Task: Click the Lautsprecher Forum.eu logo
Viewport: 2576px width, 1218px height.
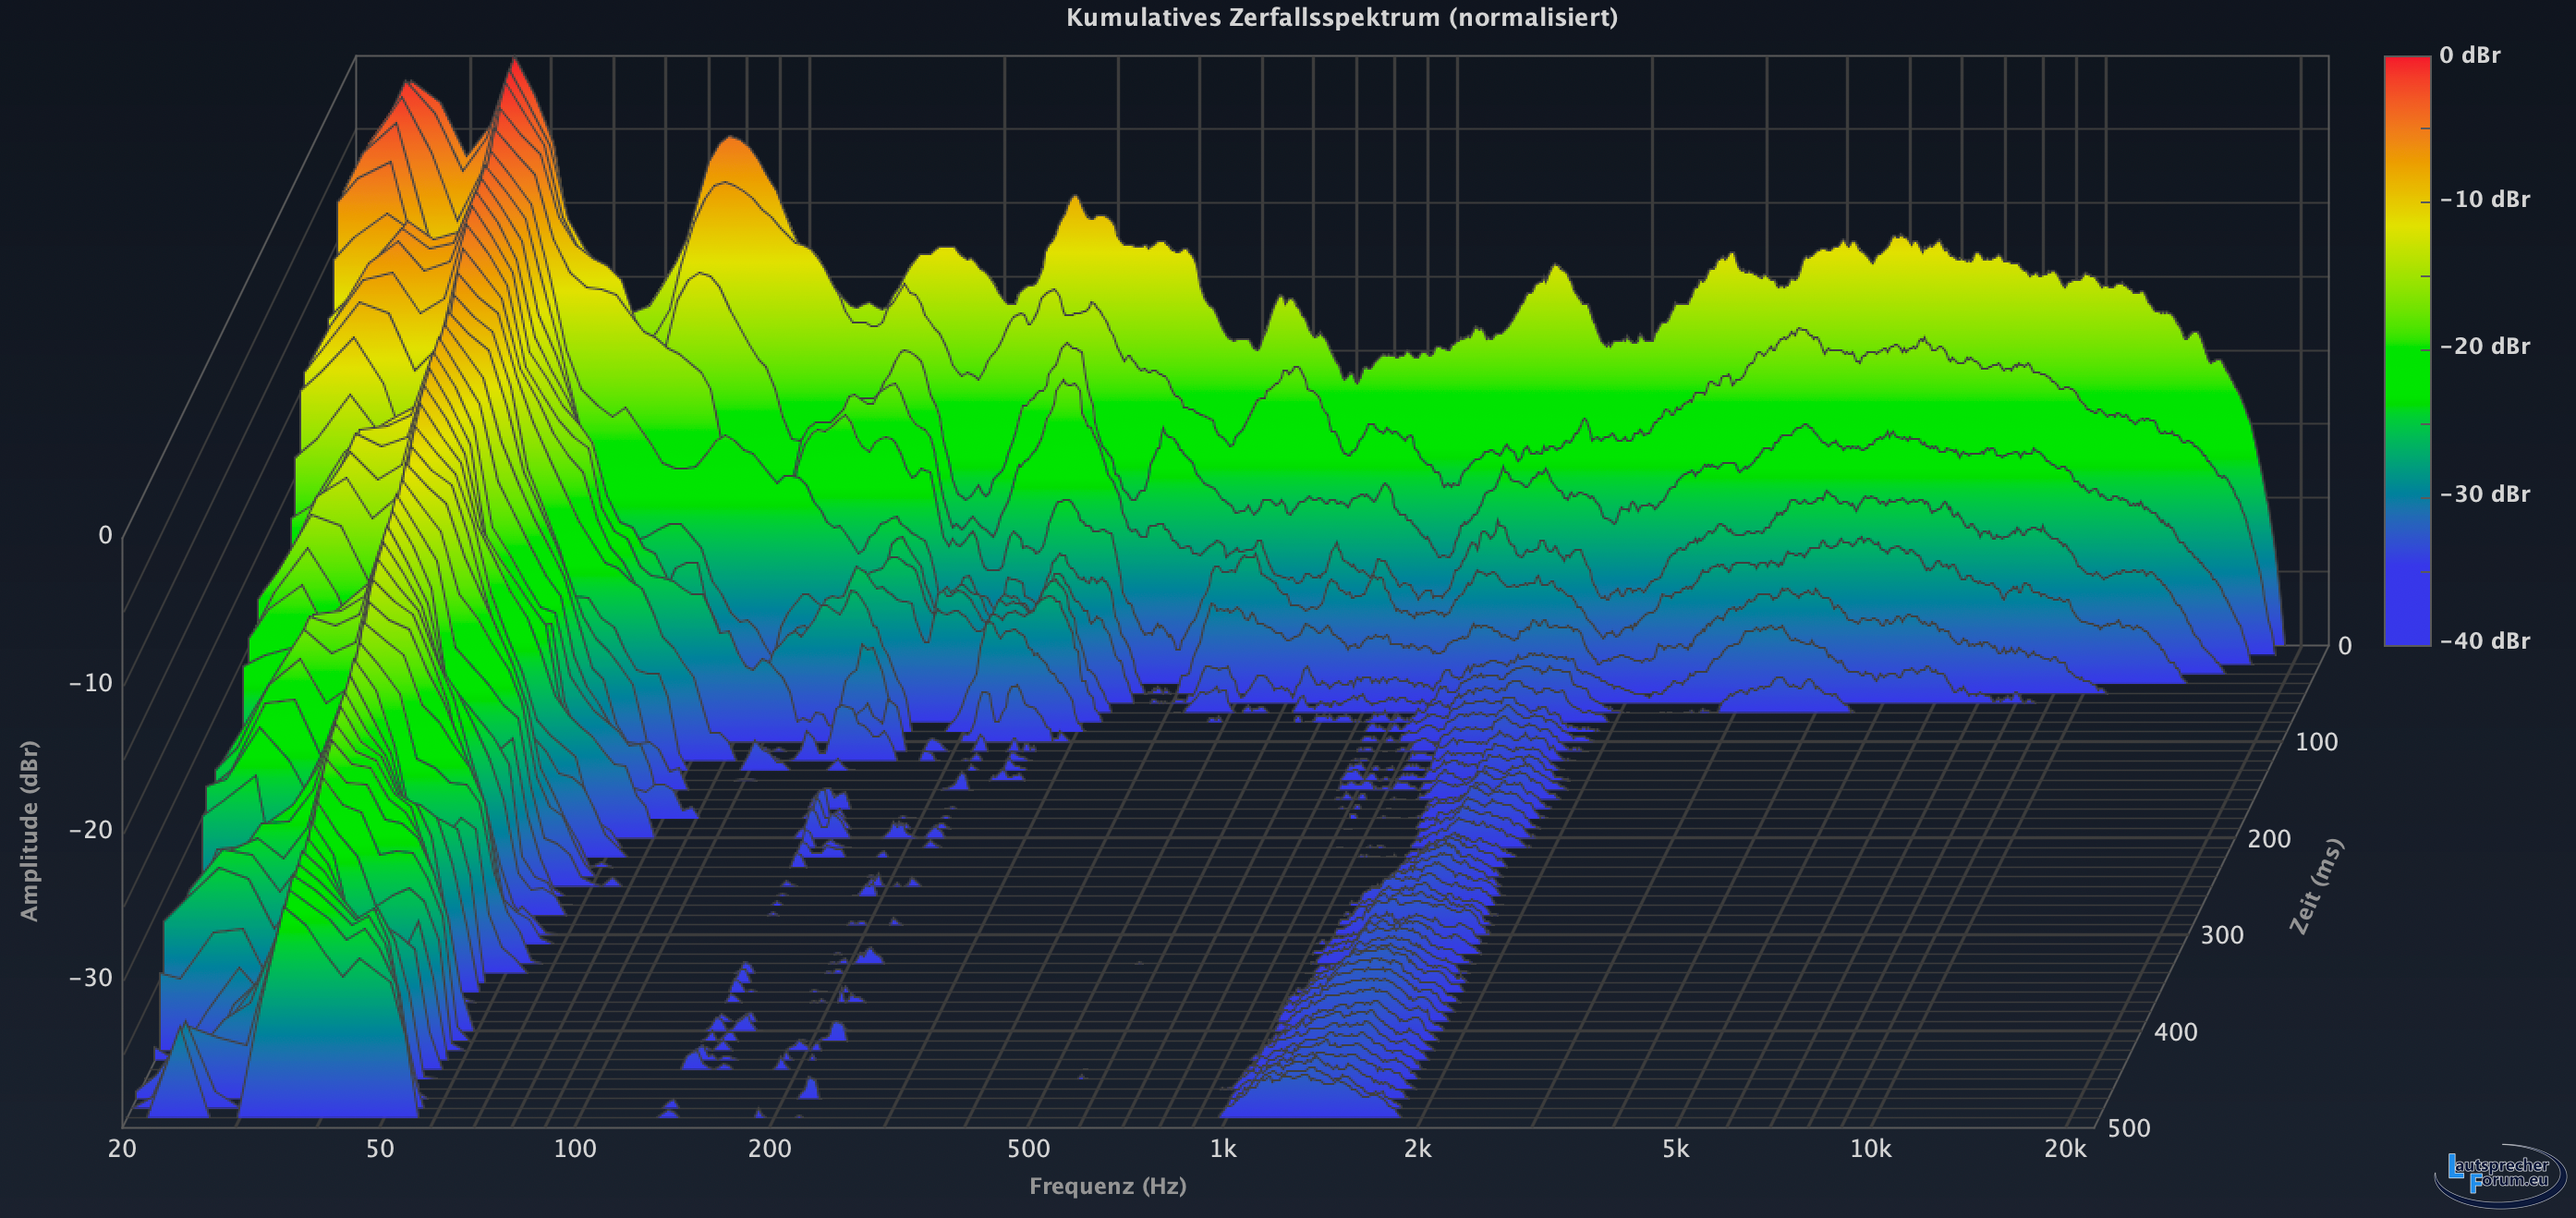Action: point(2499,1174)
